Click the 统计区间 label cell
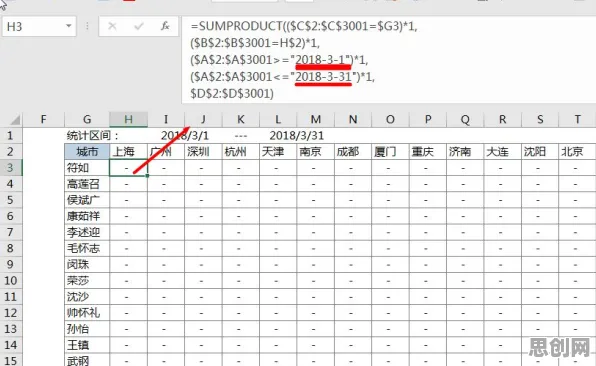The image size is (596, 366). click(x=87, y=136)
